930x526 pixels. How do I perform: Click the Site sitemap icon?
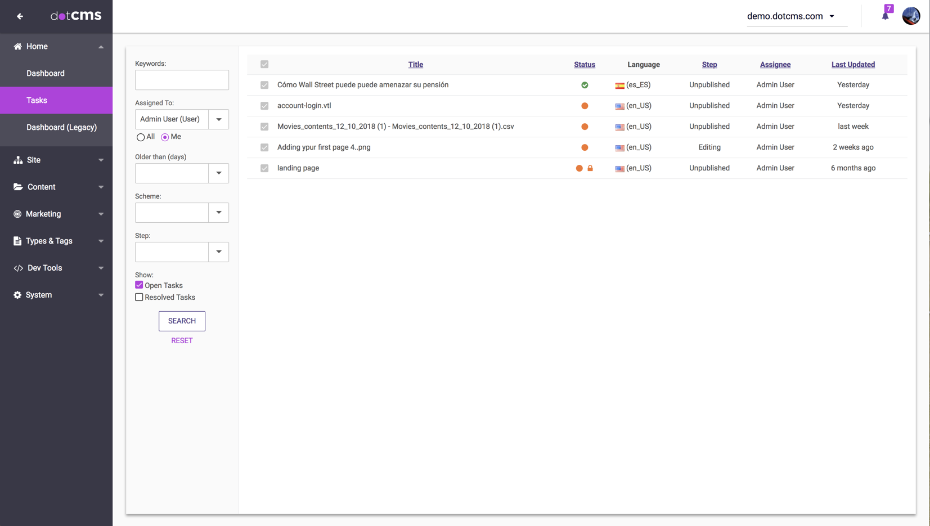(x=18, y=160)
